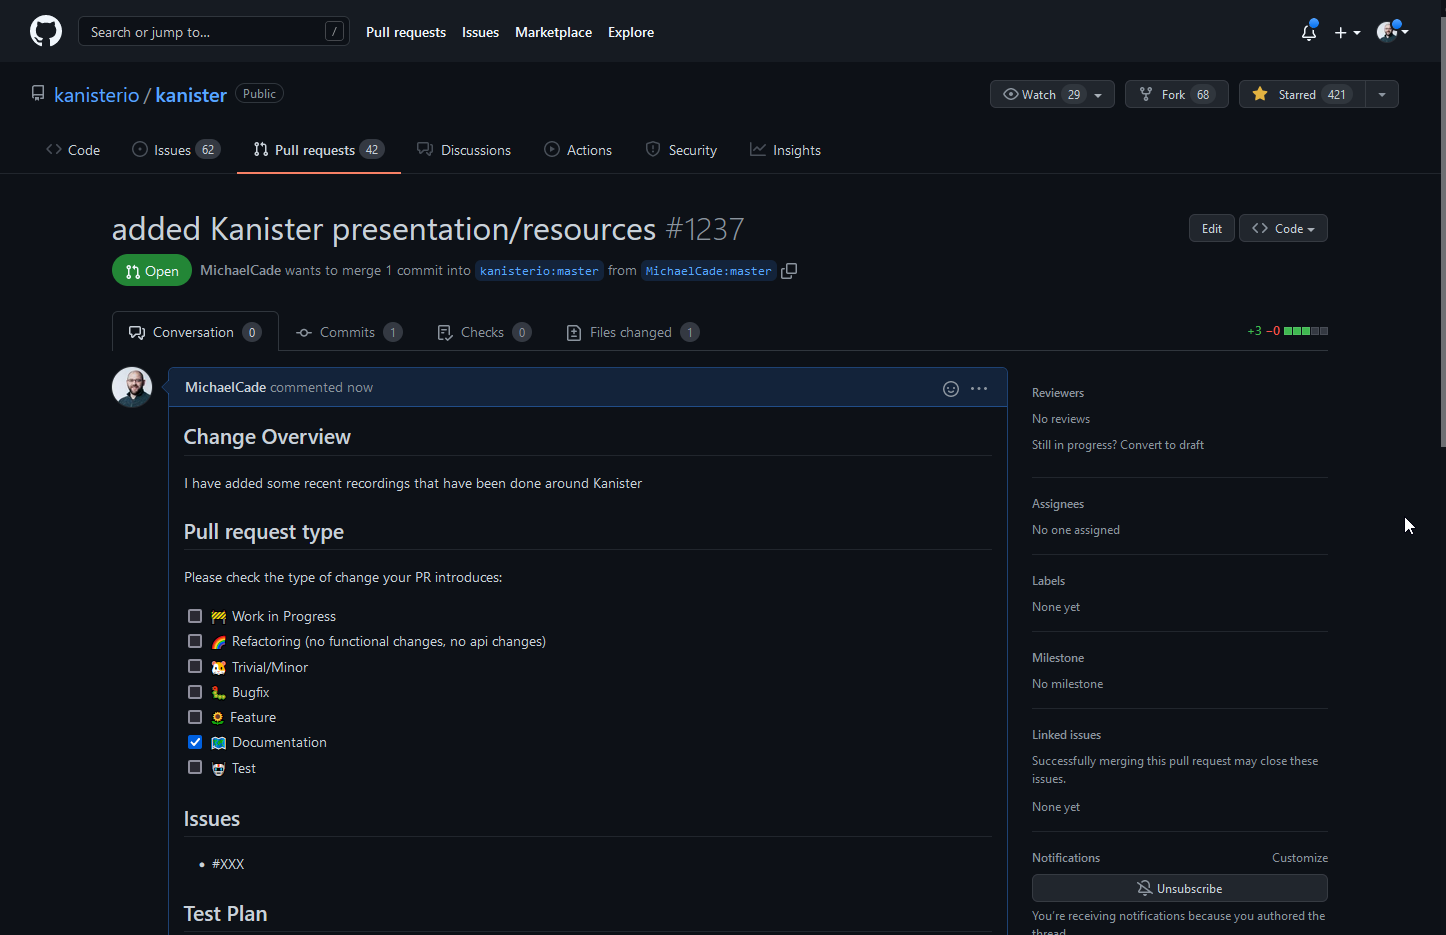Open the Code dropdown beside Edit
The width and height of the screenshot is (1446, 935).
coord(1283,228)
